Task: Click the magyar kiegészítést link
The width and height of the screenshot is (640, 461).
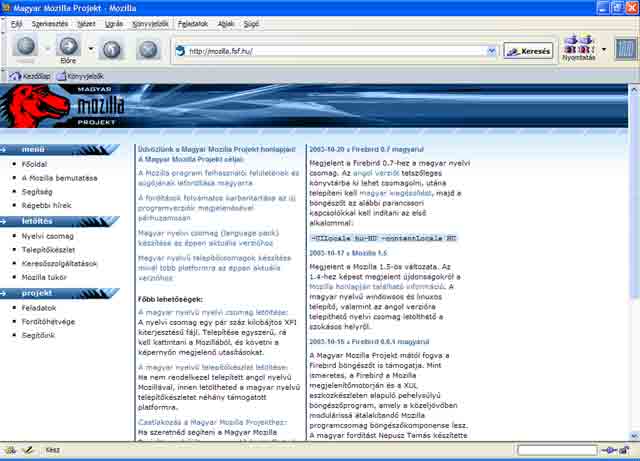Action: pyautogui.click(x=395, y=193)
